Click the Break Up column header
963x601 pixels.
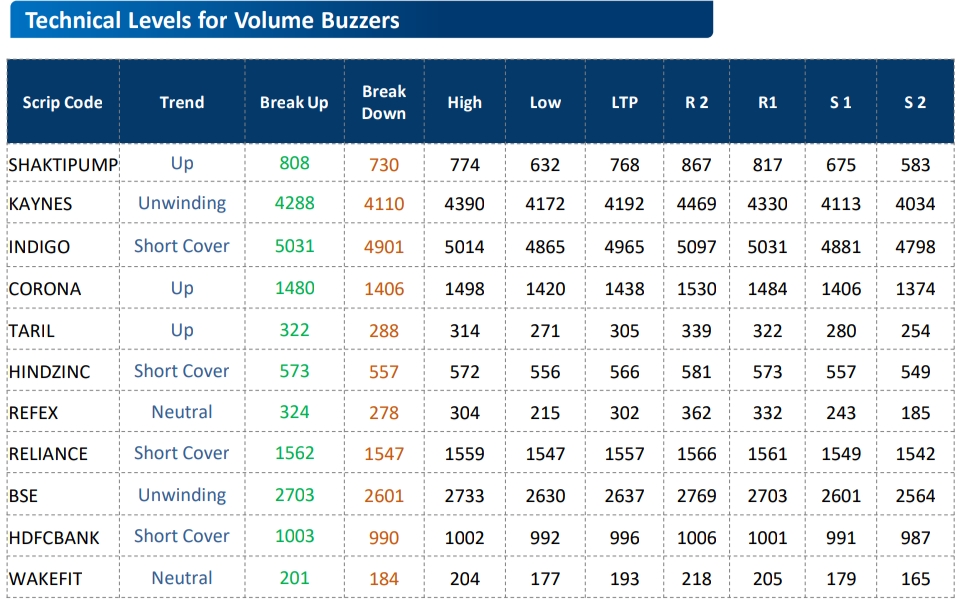(294, 102)
